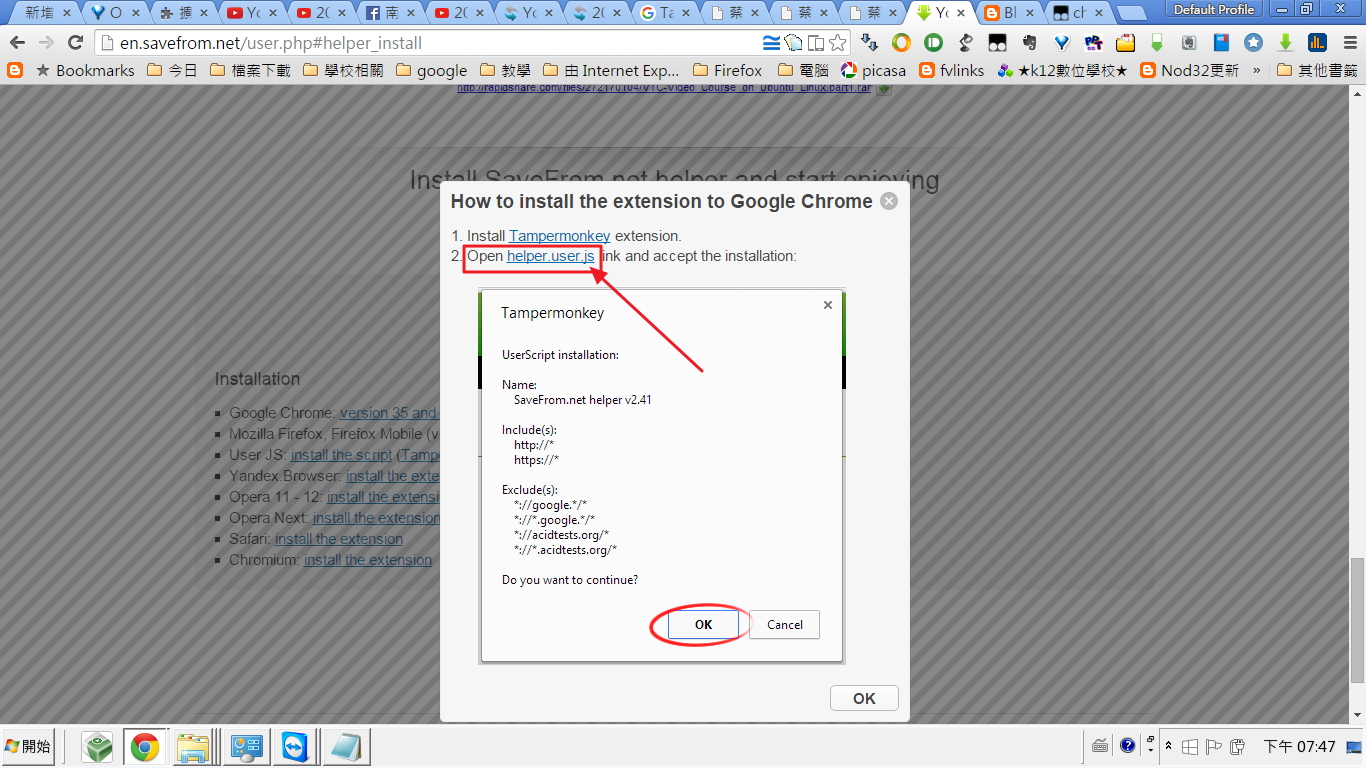Click the dialog's bottom OK button
Image resolution: width=1366 pixels, height=768 pixels.
click(864, 698)
